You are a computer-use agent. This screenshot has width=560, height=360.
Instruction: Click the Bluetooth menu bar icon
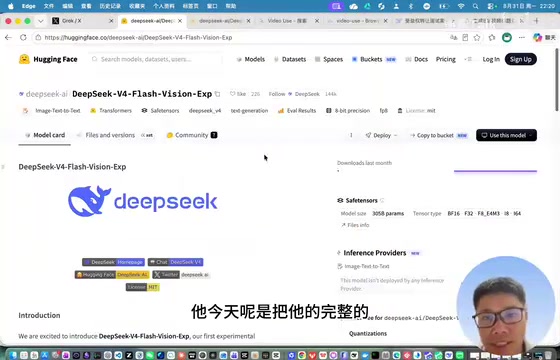tap(411, 6)
